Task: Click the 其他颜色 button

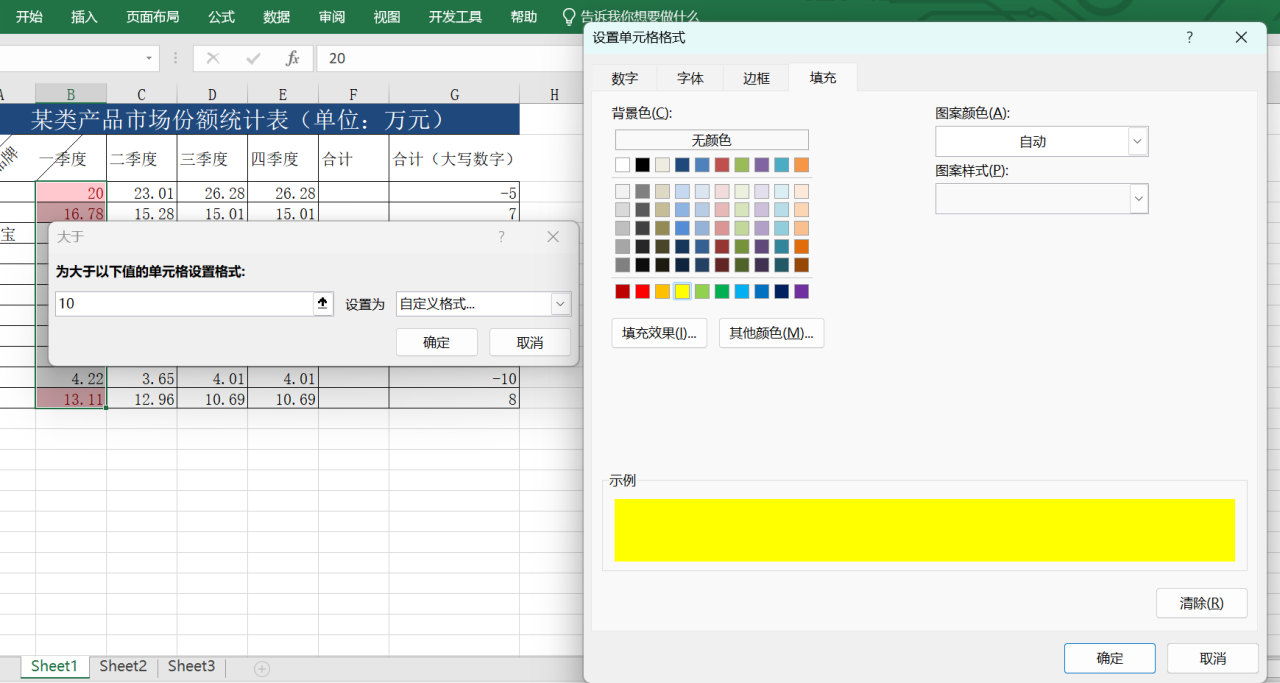Action: coord(771,333)
